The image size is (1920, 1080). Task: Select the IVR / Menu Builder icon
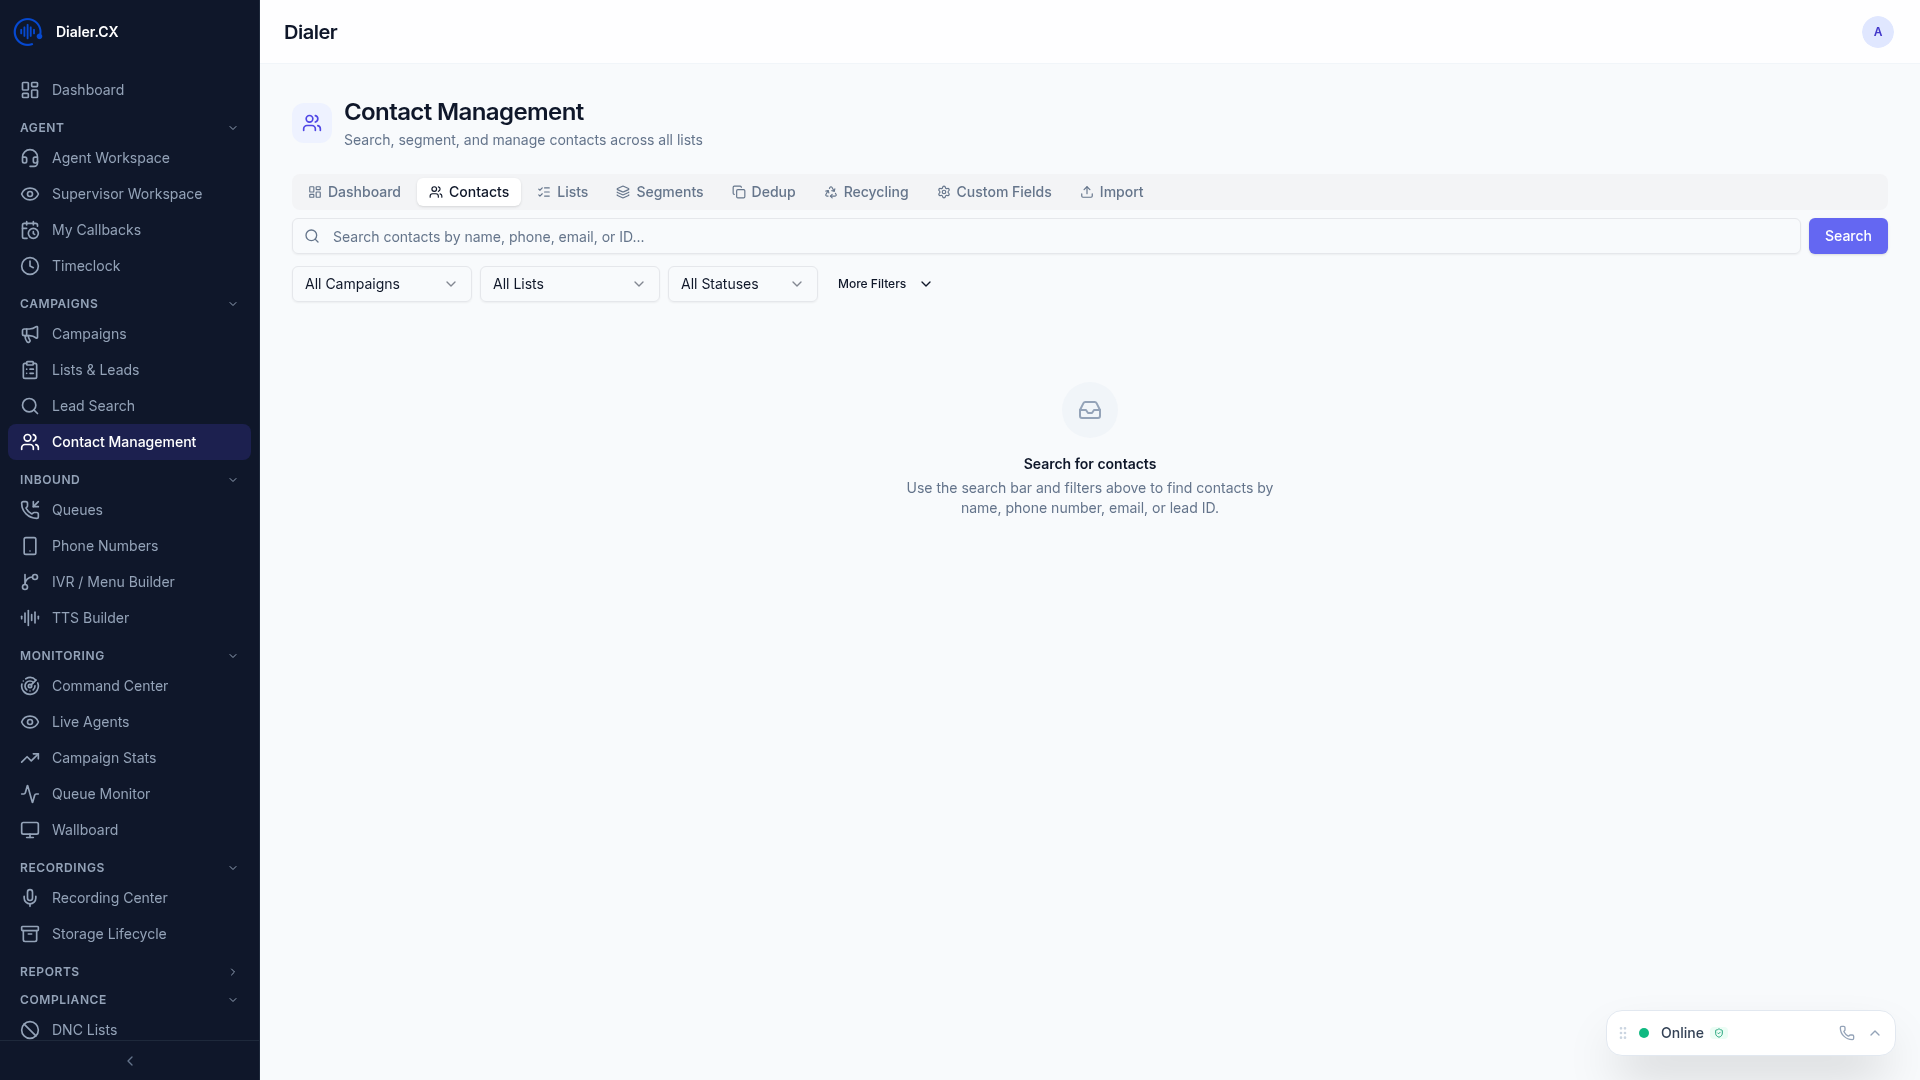pos(30,582)
